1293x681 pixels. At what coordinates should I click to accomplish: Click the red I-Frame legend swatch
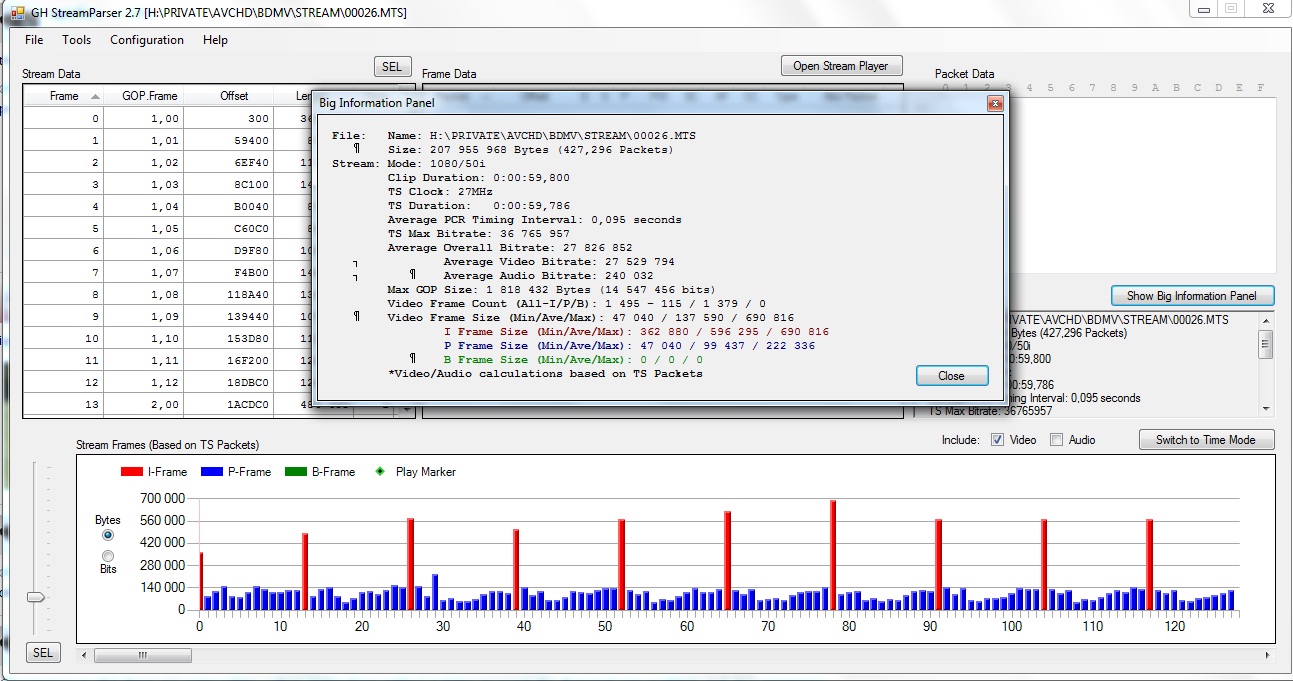pyautogui.click(x=132, y=472)
